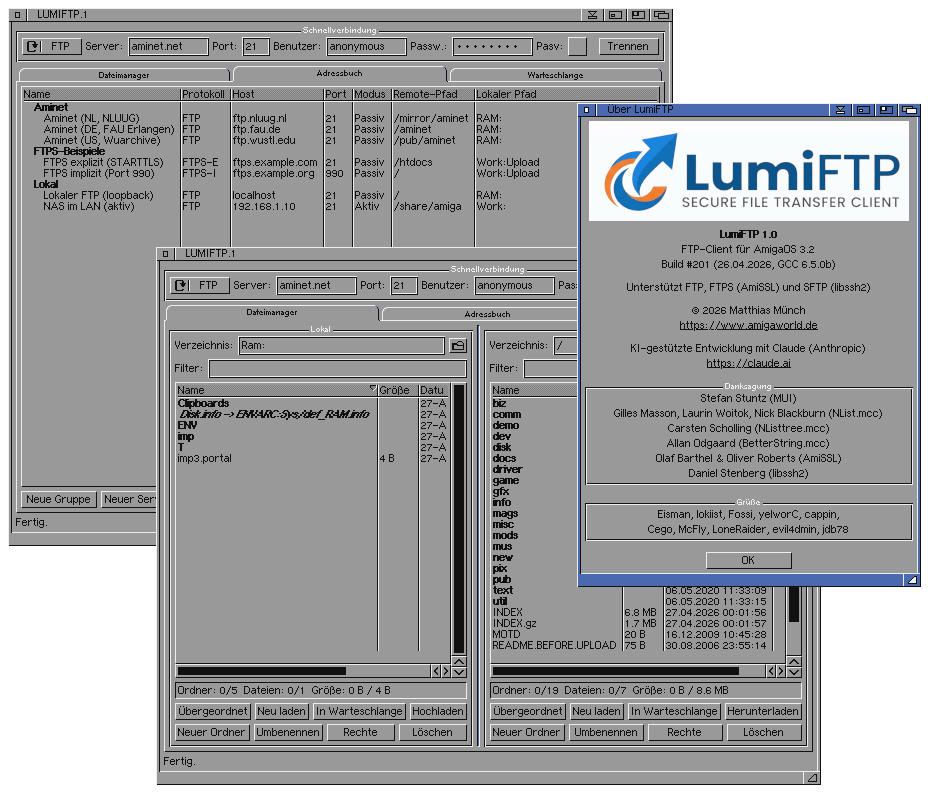Click the size gadget of Über LumiFTP window
This screenshot has width=940, height=800.
click(912, 580)
